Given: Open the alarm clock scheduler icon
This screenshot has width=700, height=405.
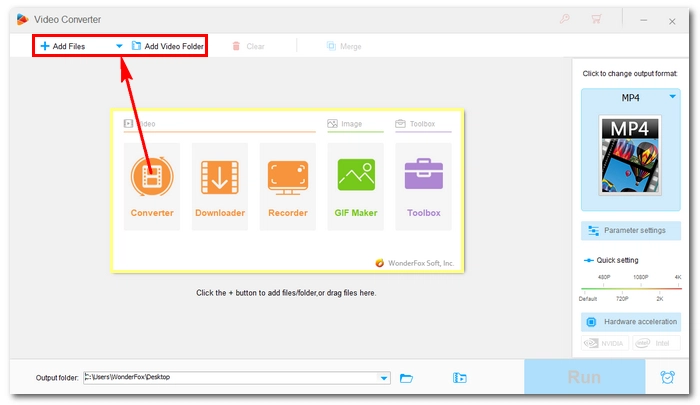Looking at the screenshot, I should point(667,377).
